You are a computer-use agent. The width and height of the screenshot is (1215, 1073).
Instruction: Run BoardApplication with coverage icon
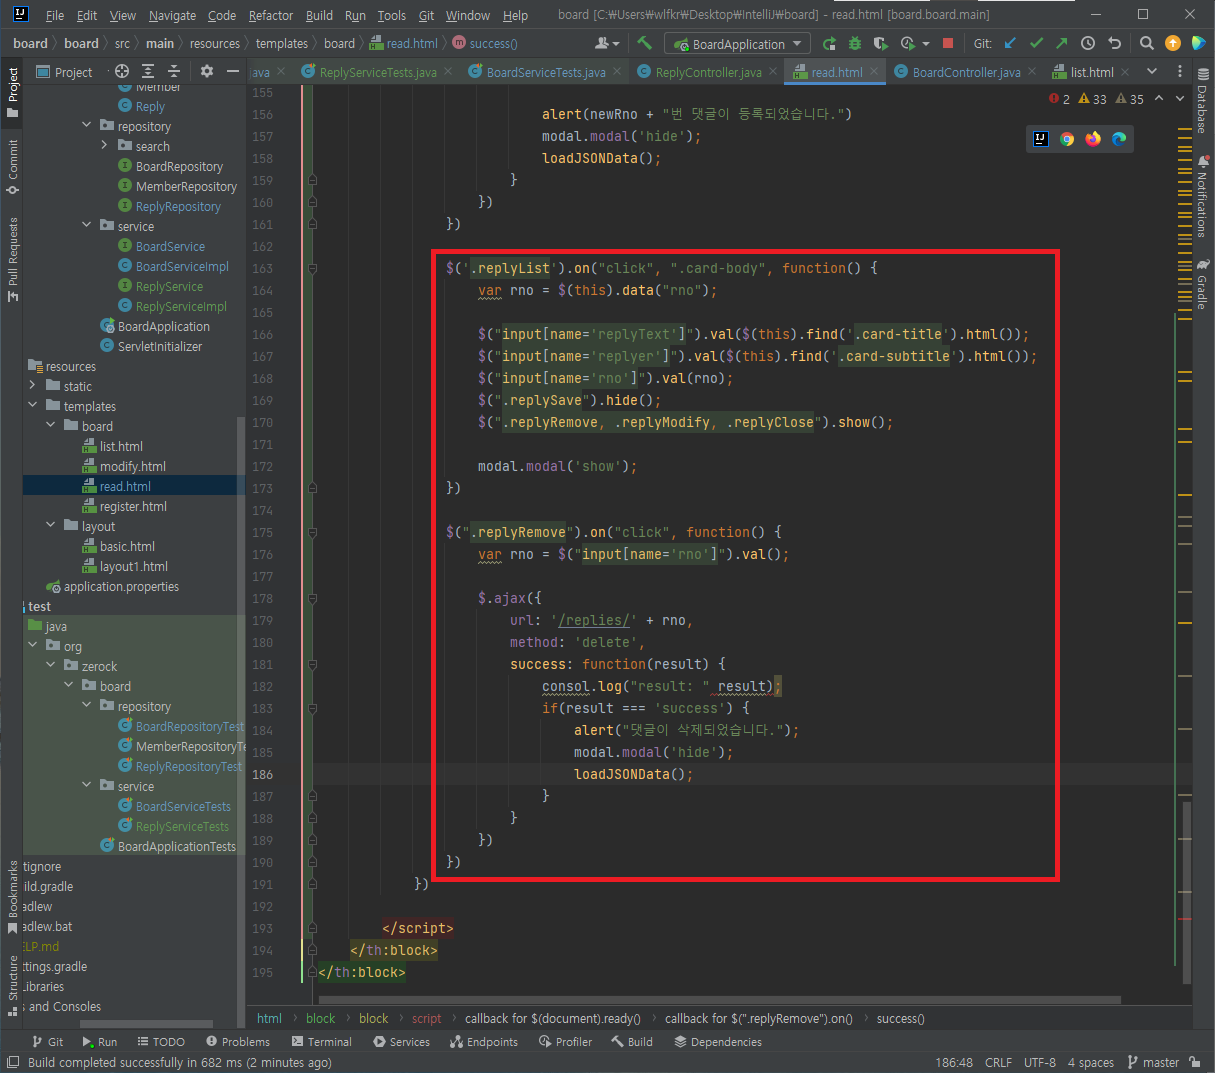click(880, 43)
